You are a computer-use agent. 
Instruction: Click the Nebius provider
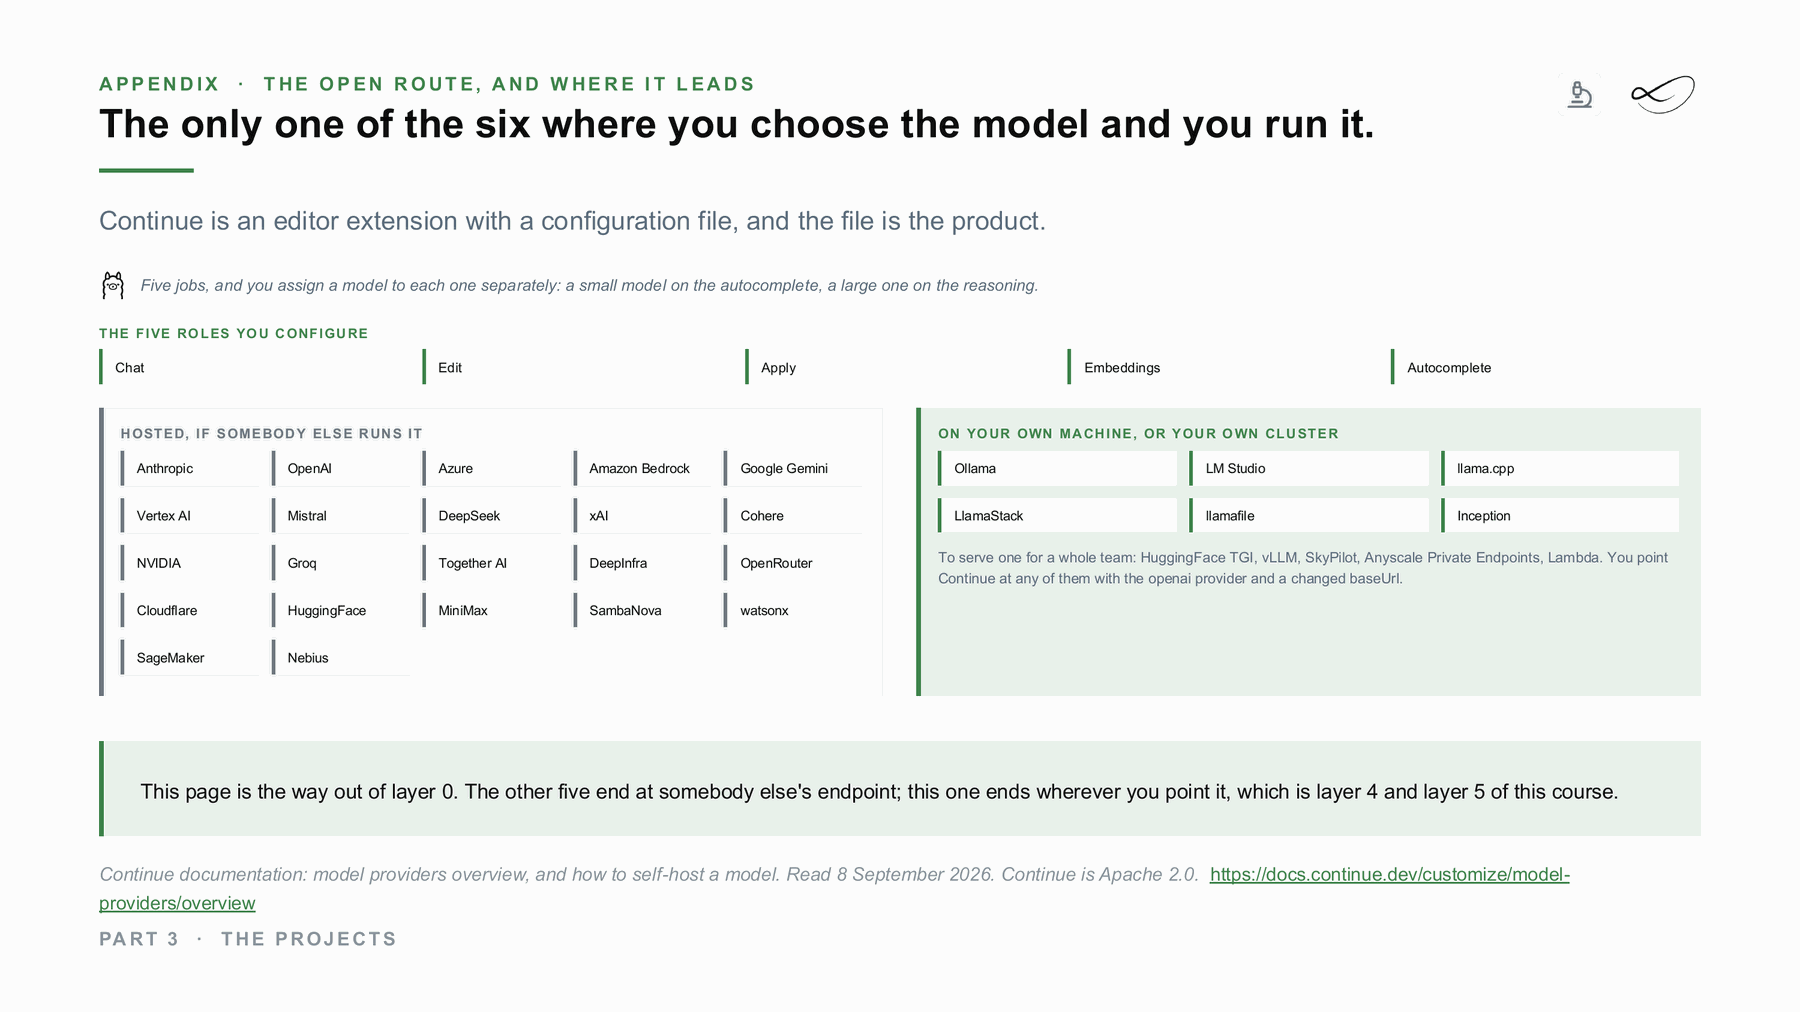[x=341, y=658]
